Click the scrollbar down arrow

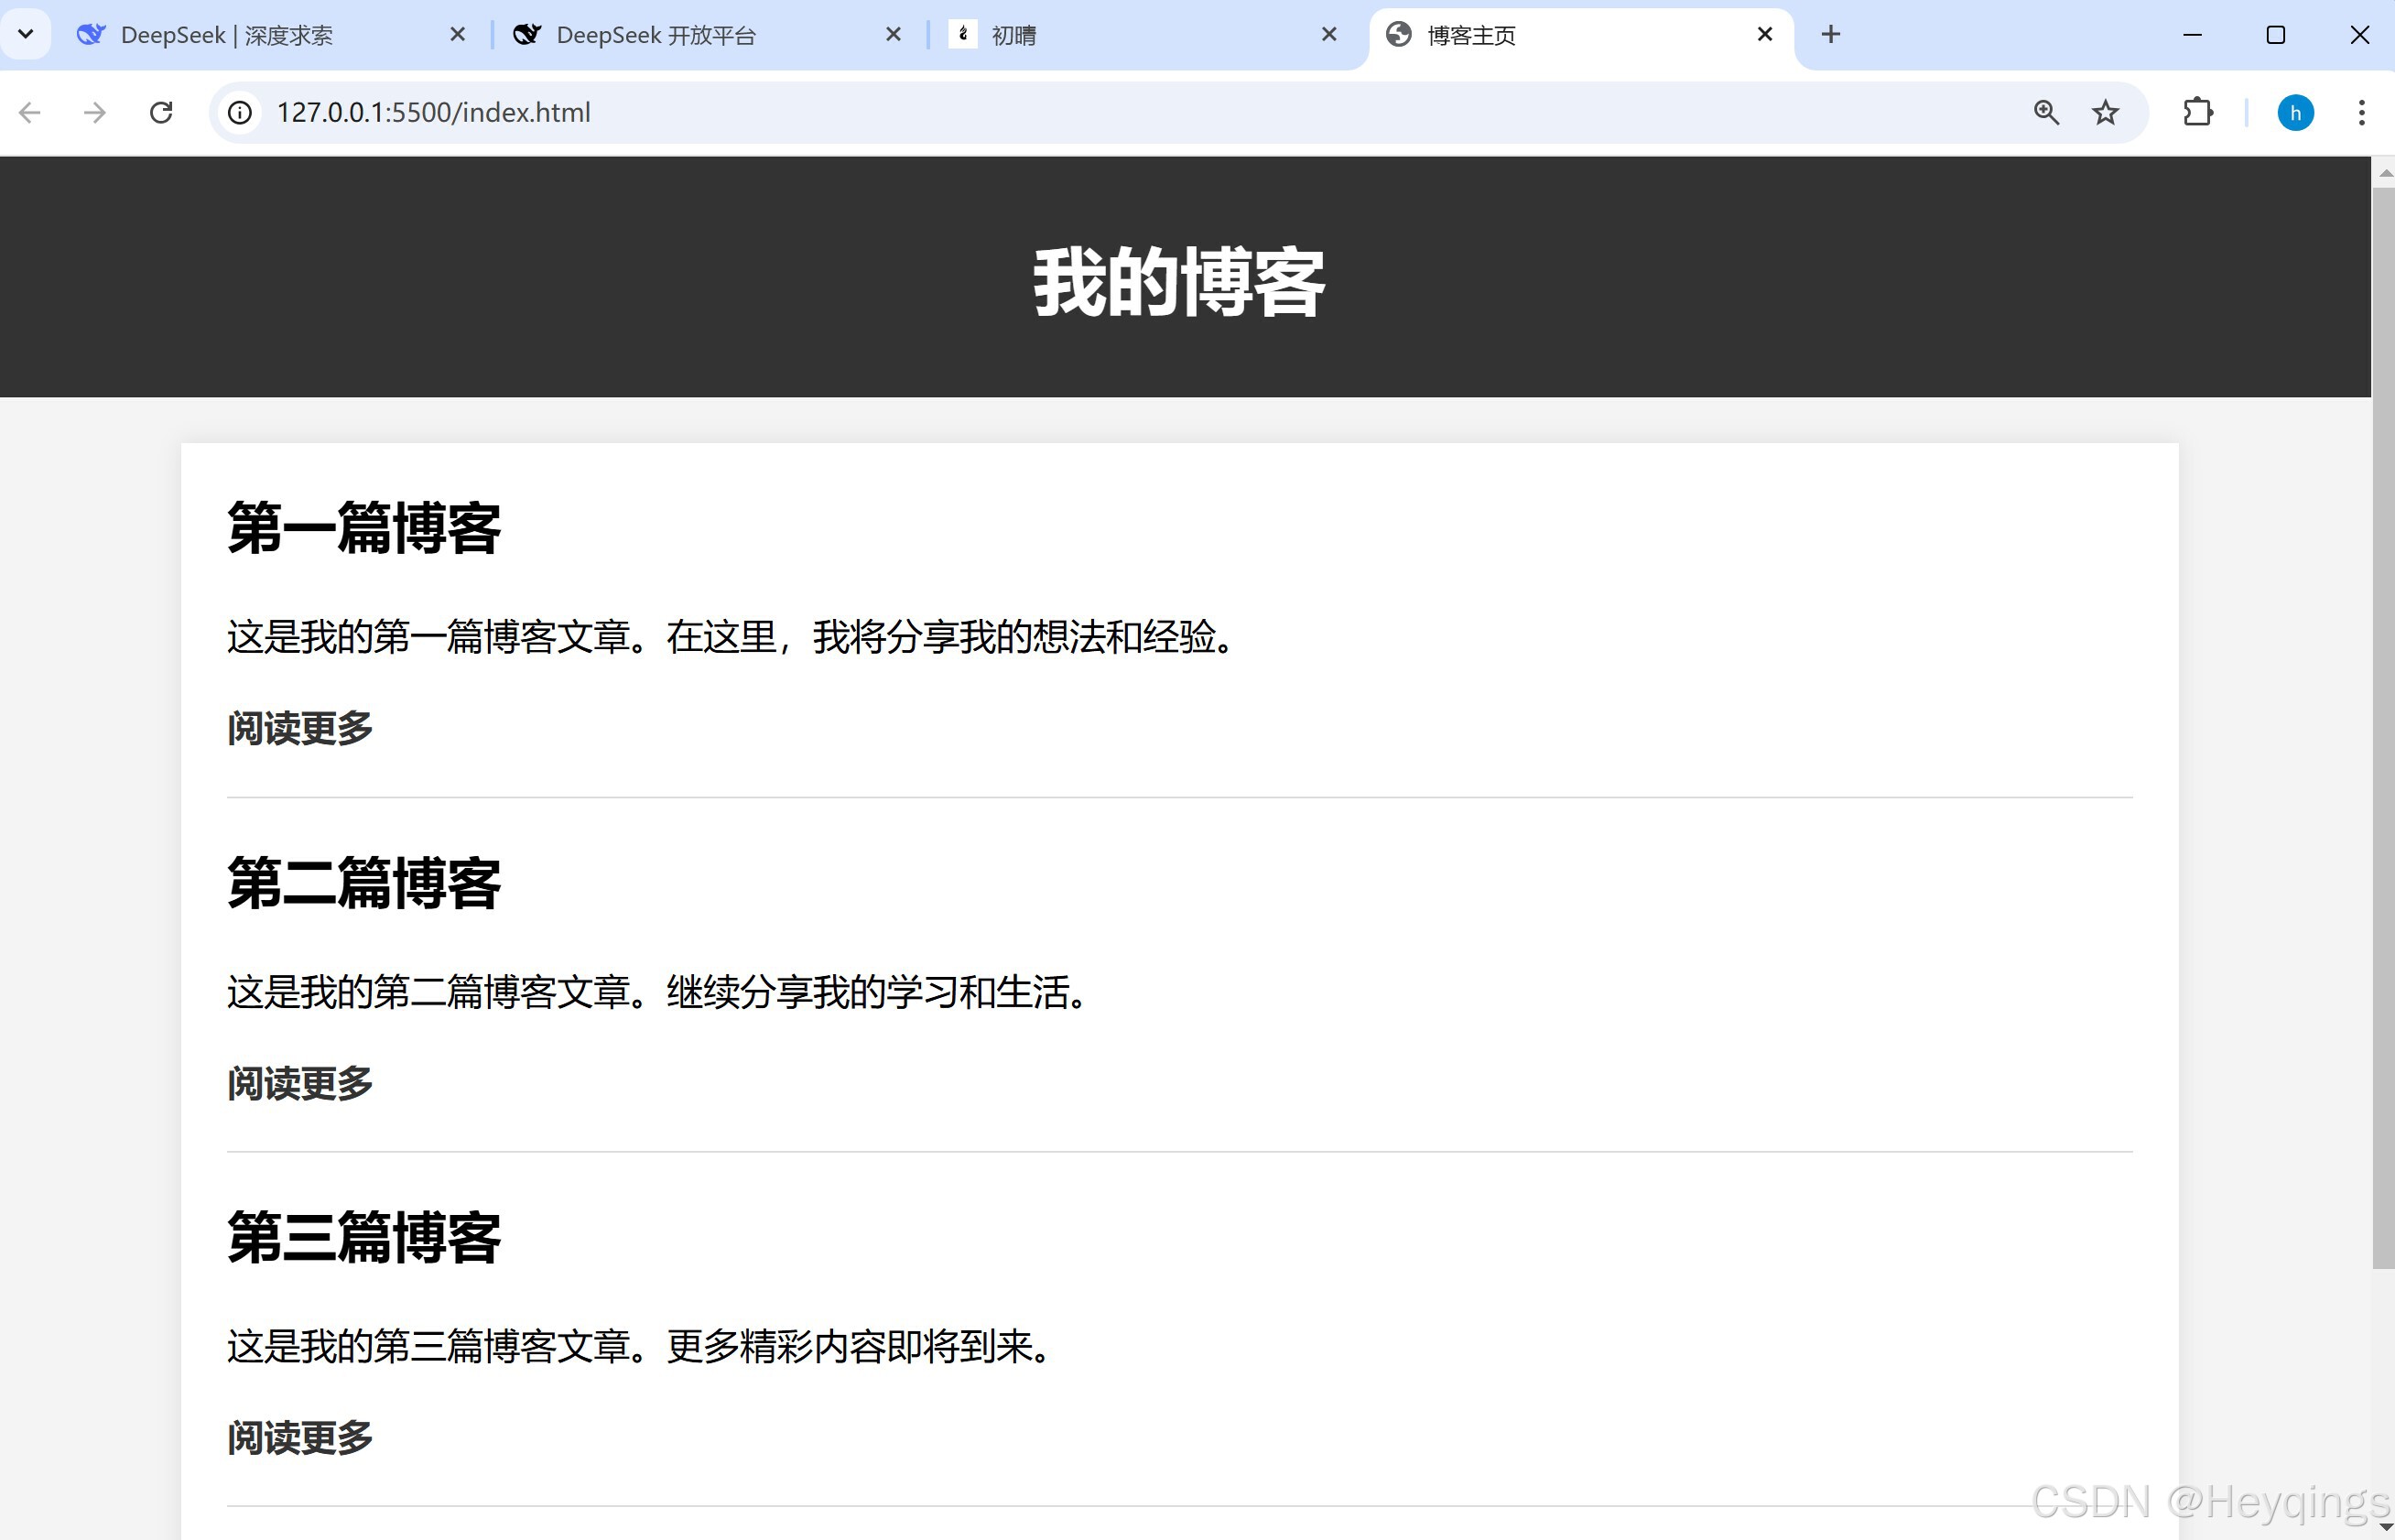(2384, 1527)
